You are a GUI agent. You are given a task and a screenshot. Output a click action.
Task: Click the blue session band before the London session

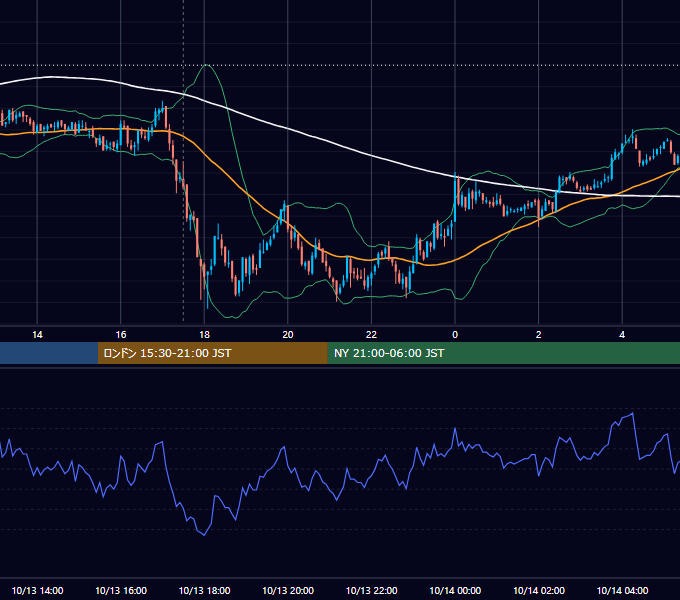point(49,353)
